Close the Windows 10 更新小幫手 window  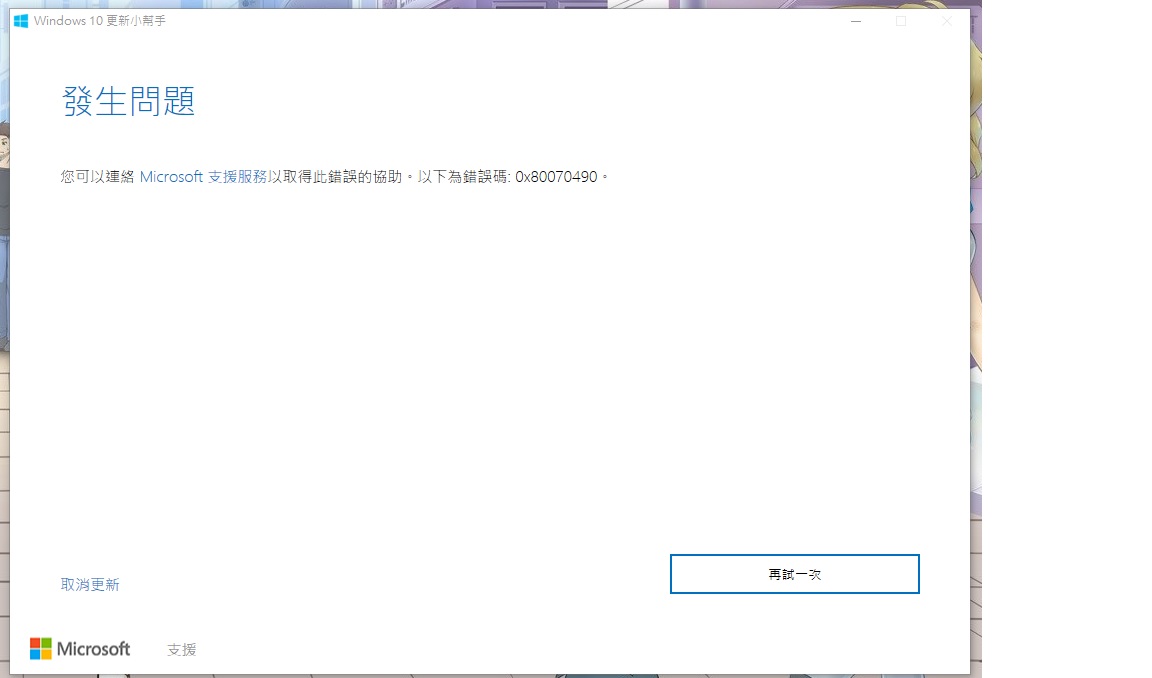946,21
